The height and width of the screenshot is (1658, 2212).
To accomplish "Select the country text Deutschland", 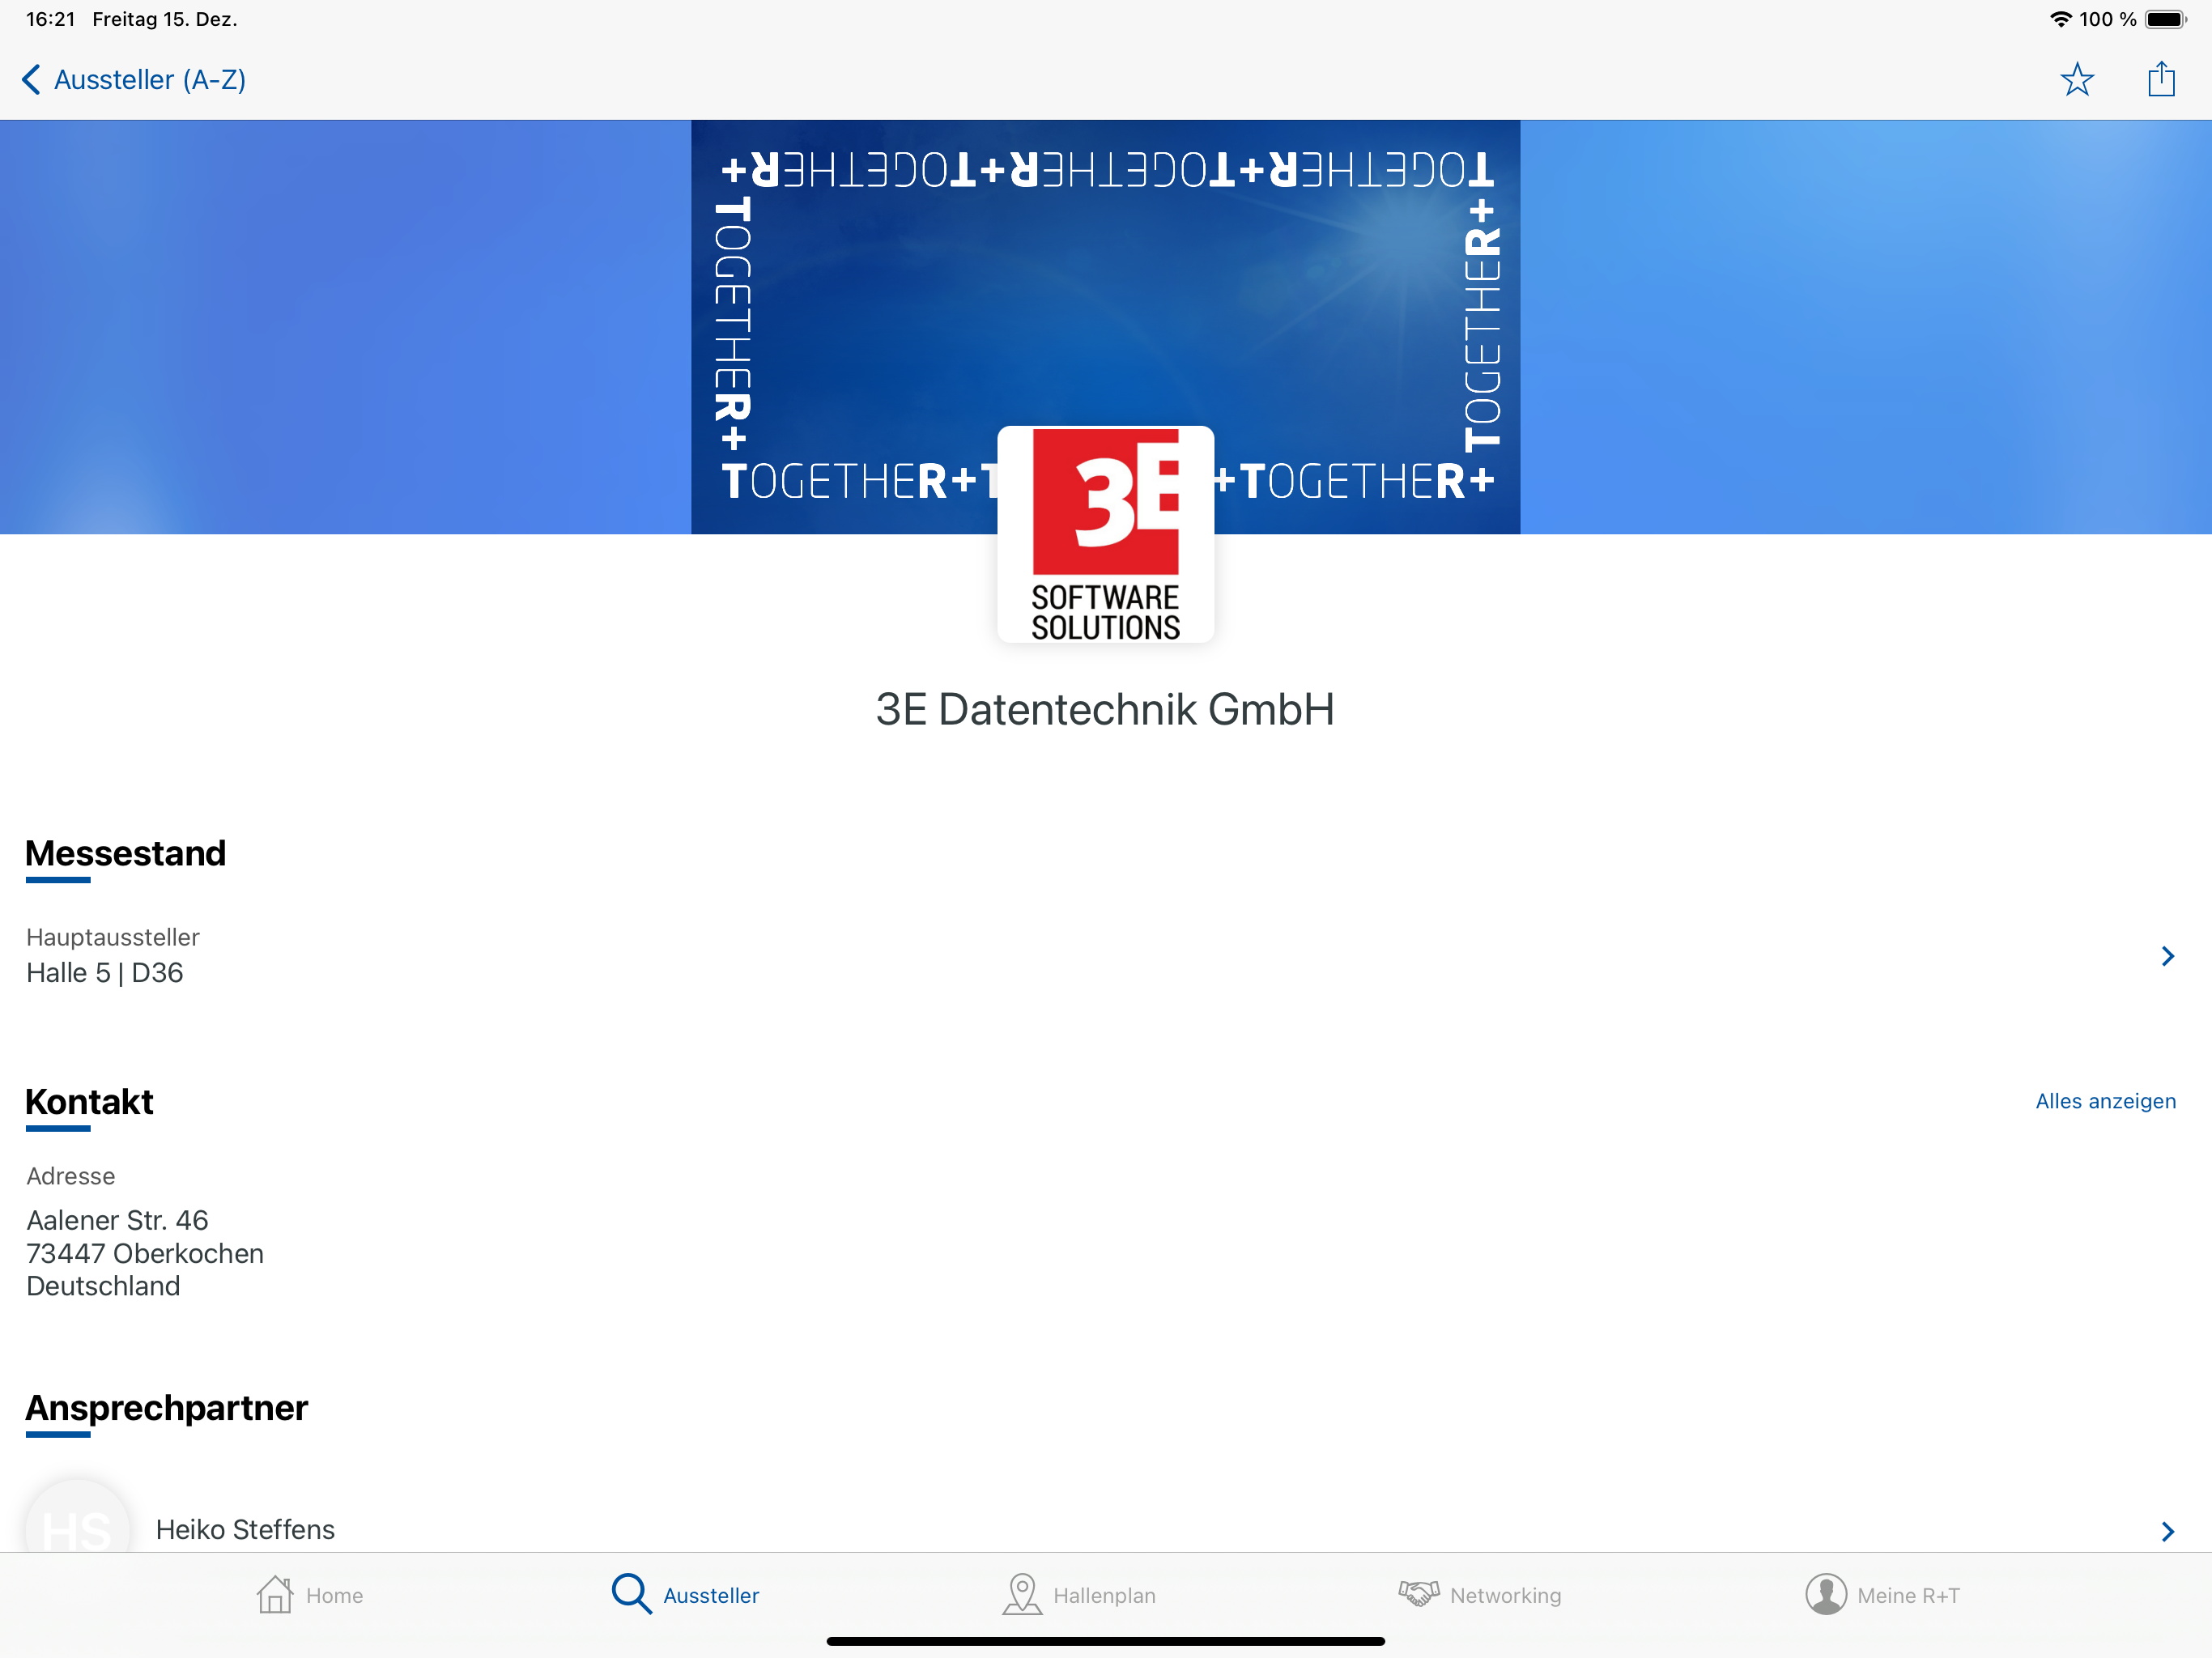I will (103, 1286).
